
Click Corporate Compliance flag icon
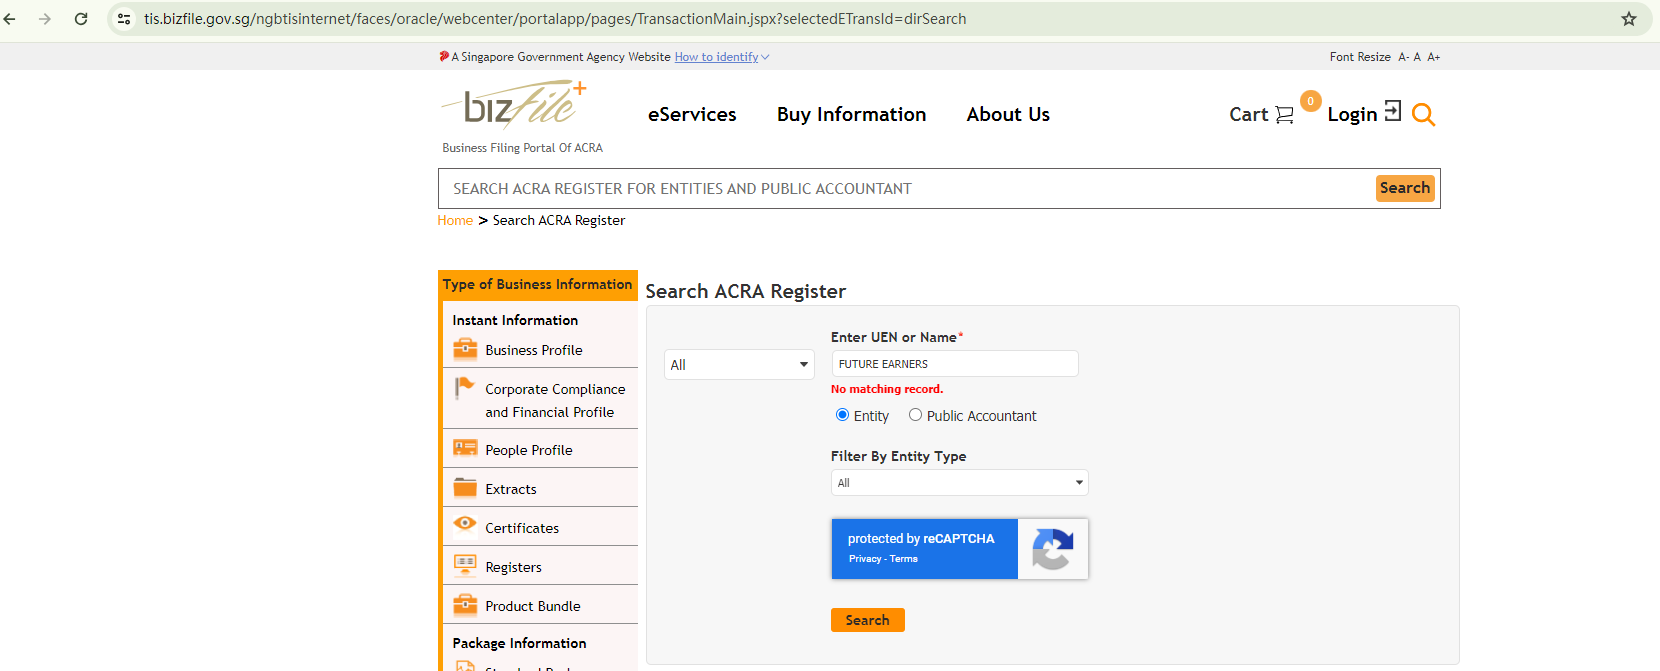coord(464,387)
